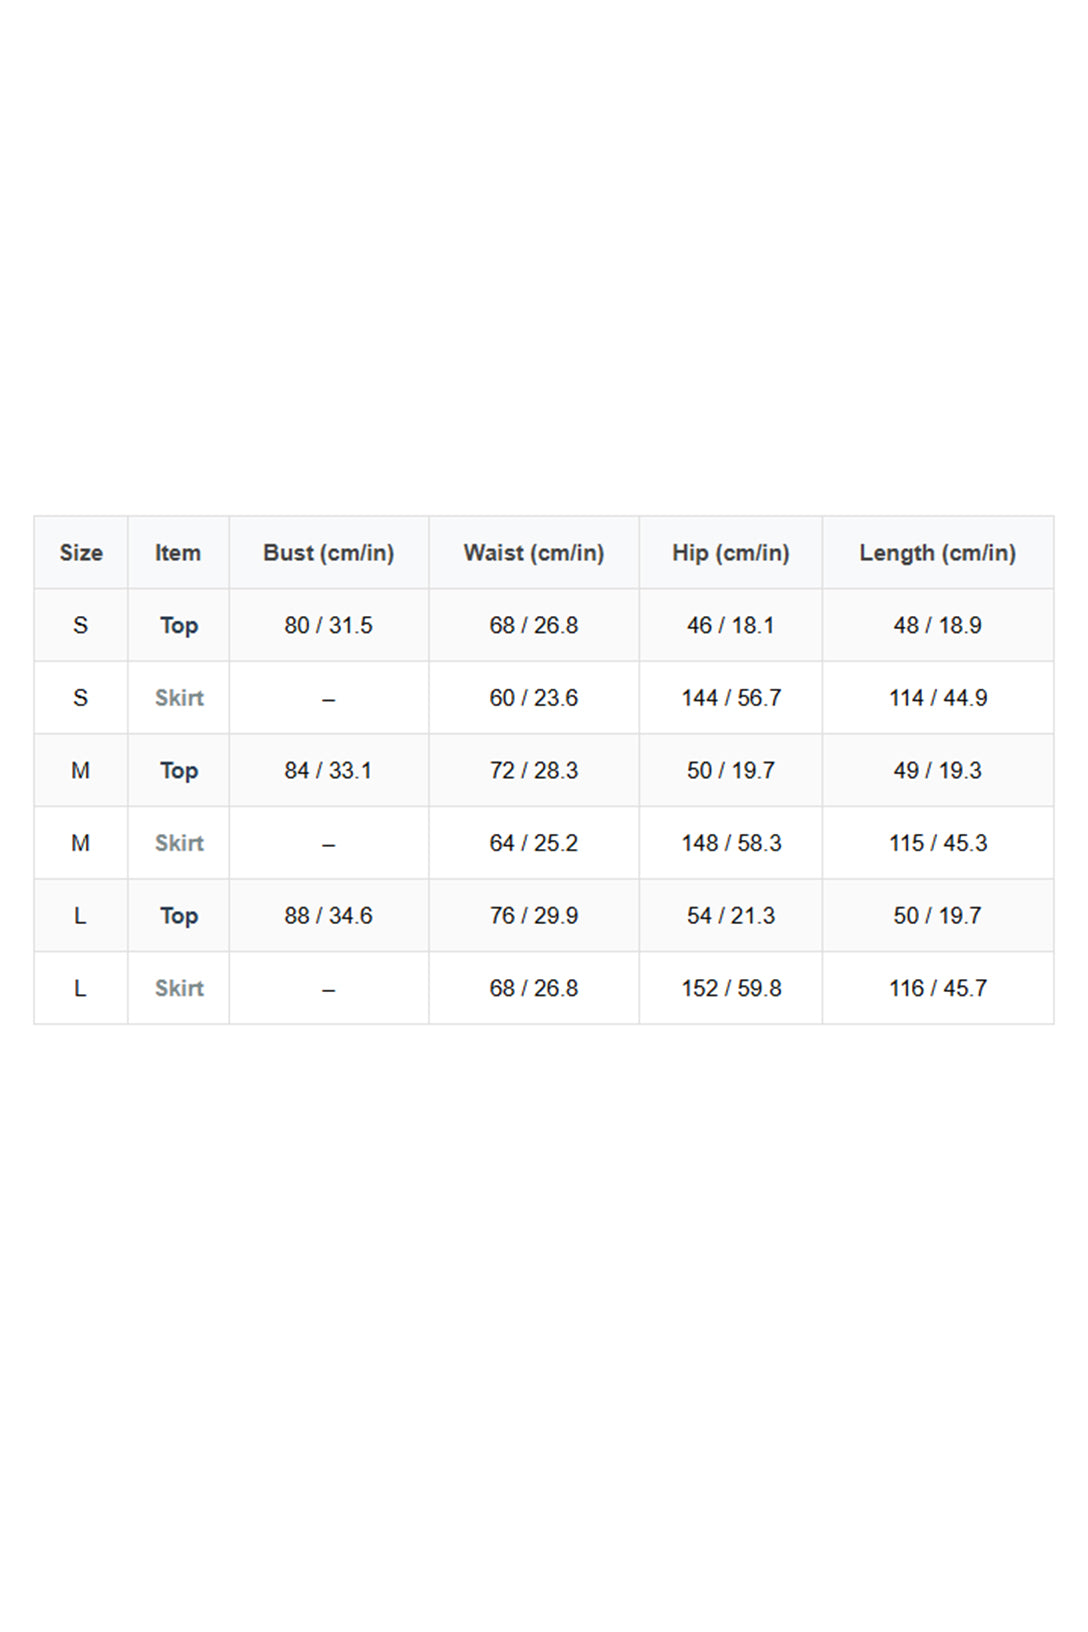This screenshot has height=1632, width=1088.
Task: Click the 46 / 18.1 hip value
Action: coord(731,626)
